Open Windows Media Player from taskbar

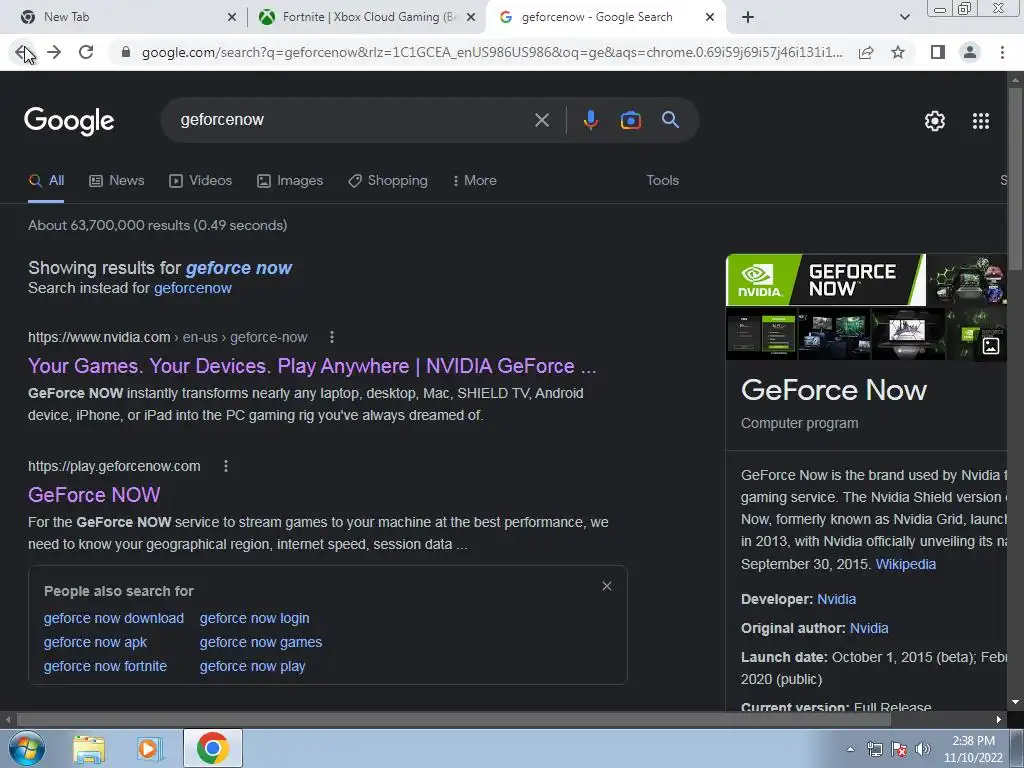coord(150,749)
